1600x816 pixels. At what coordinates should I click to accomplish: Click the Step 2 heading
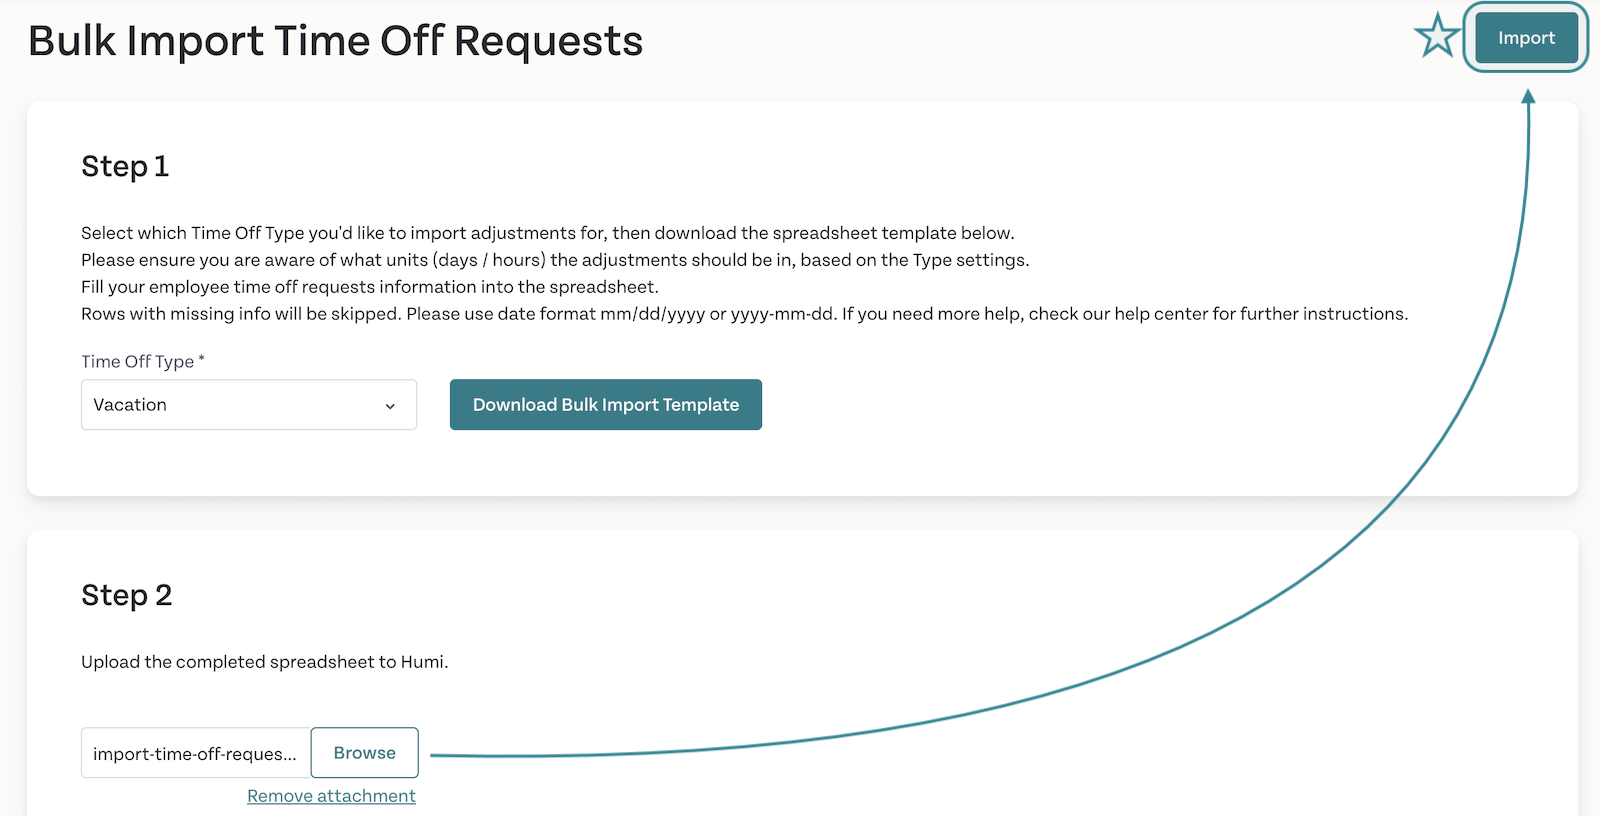[127, 595]
